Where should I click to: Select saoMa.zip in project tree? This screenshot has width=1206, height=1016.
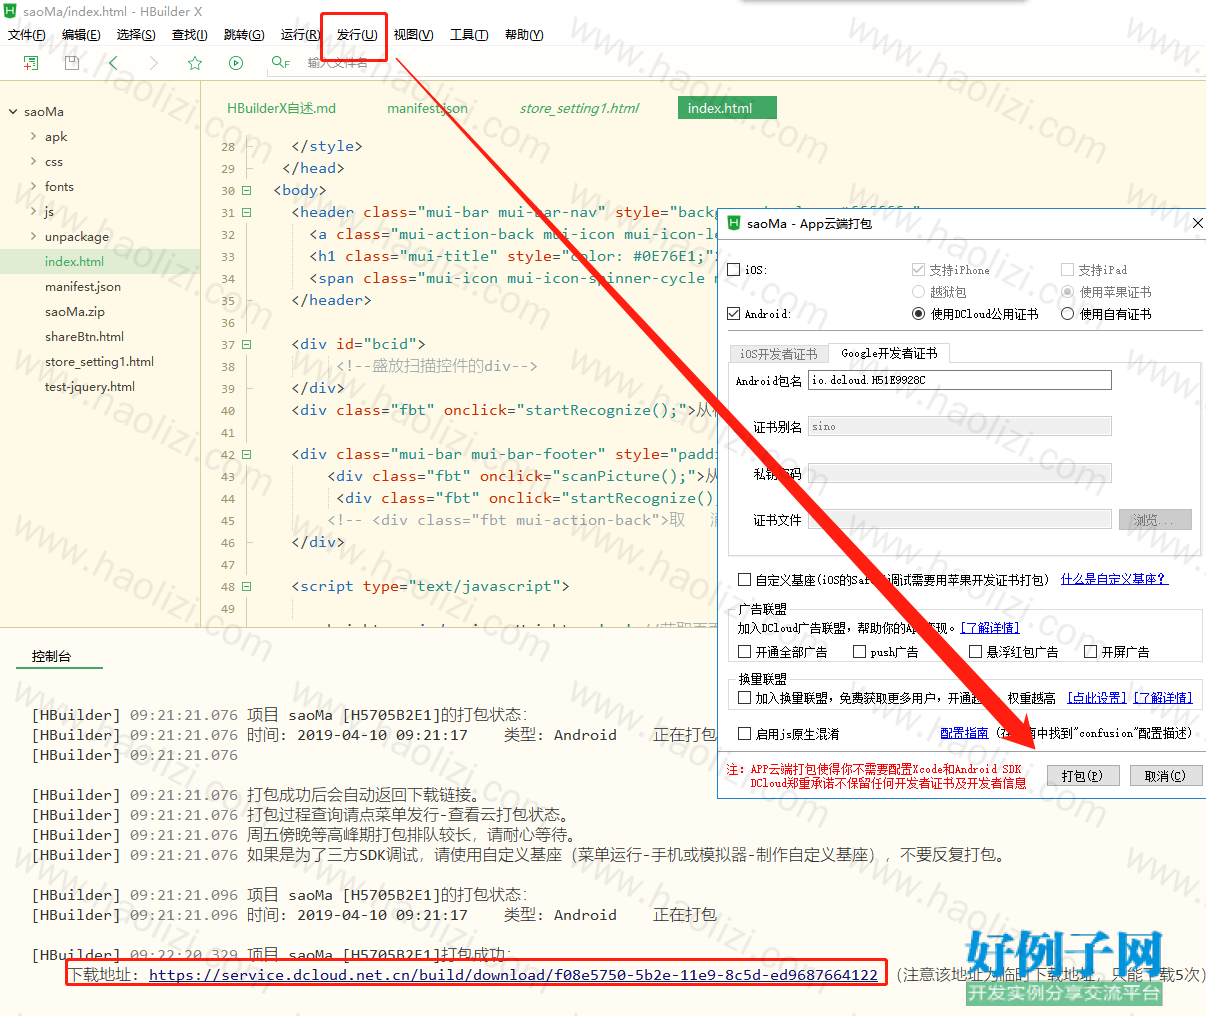75,312
